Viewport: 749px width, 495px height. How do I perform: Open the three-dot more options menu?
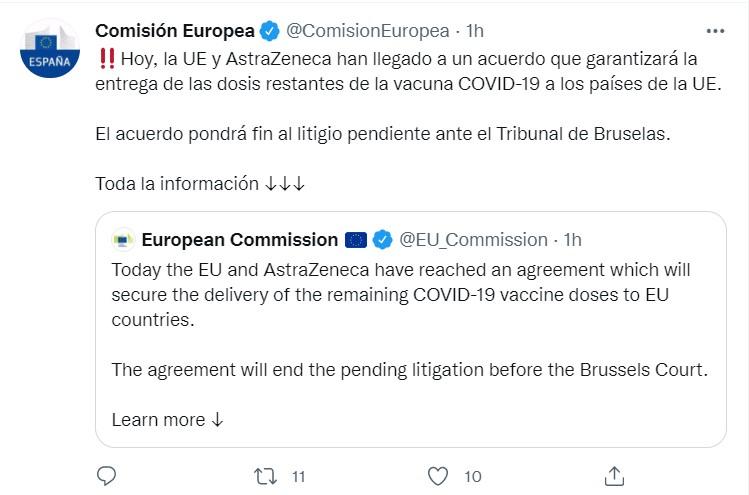(x=715, y=30)
